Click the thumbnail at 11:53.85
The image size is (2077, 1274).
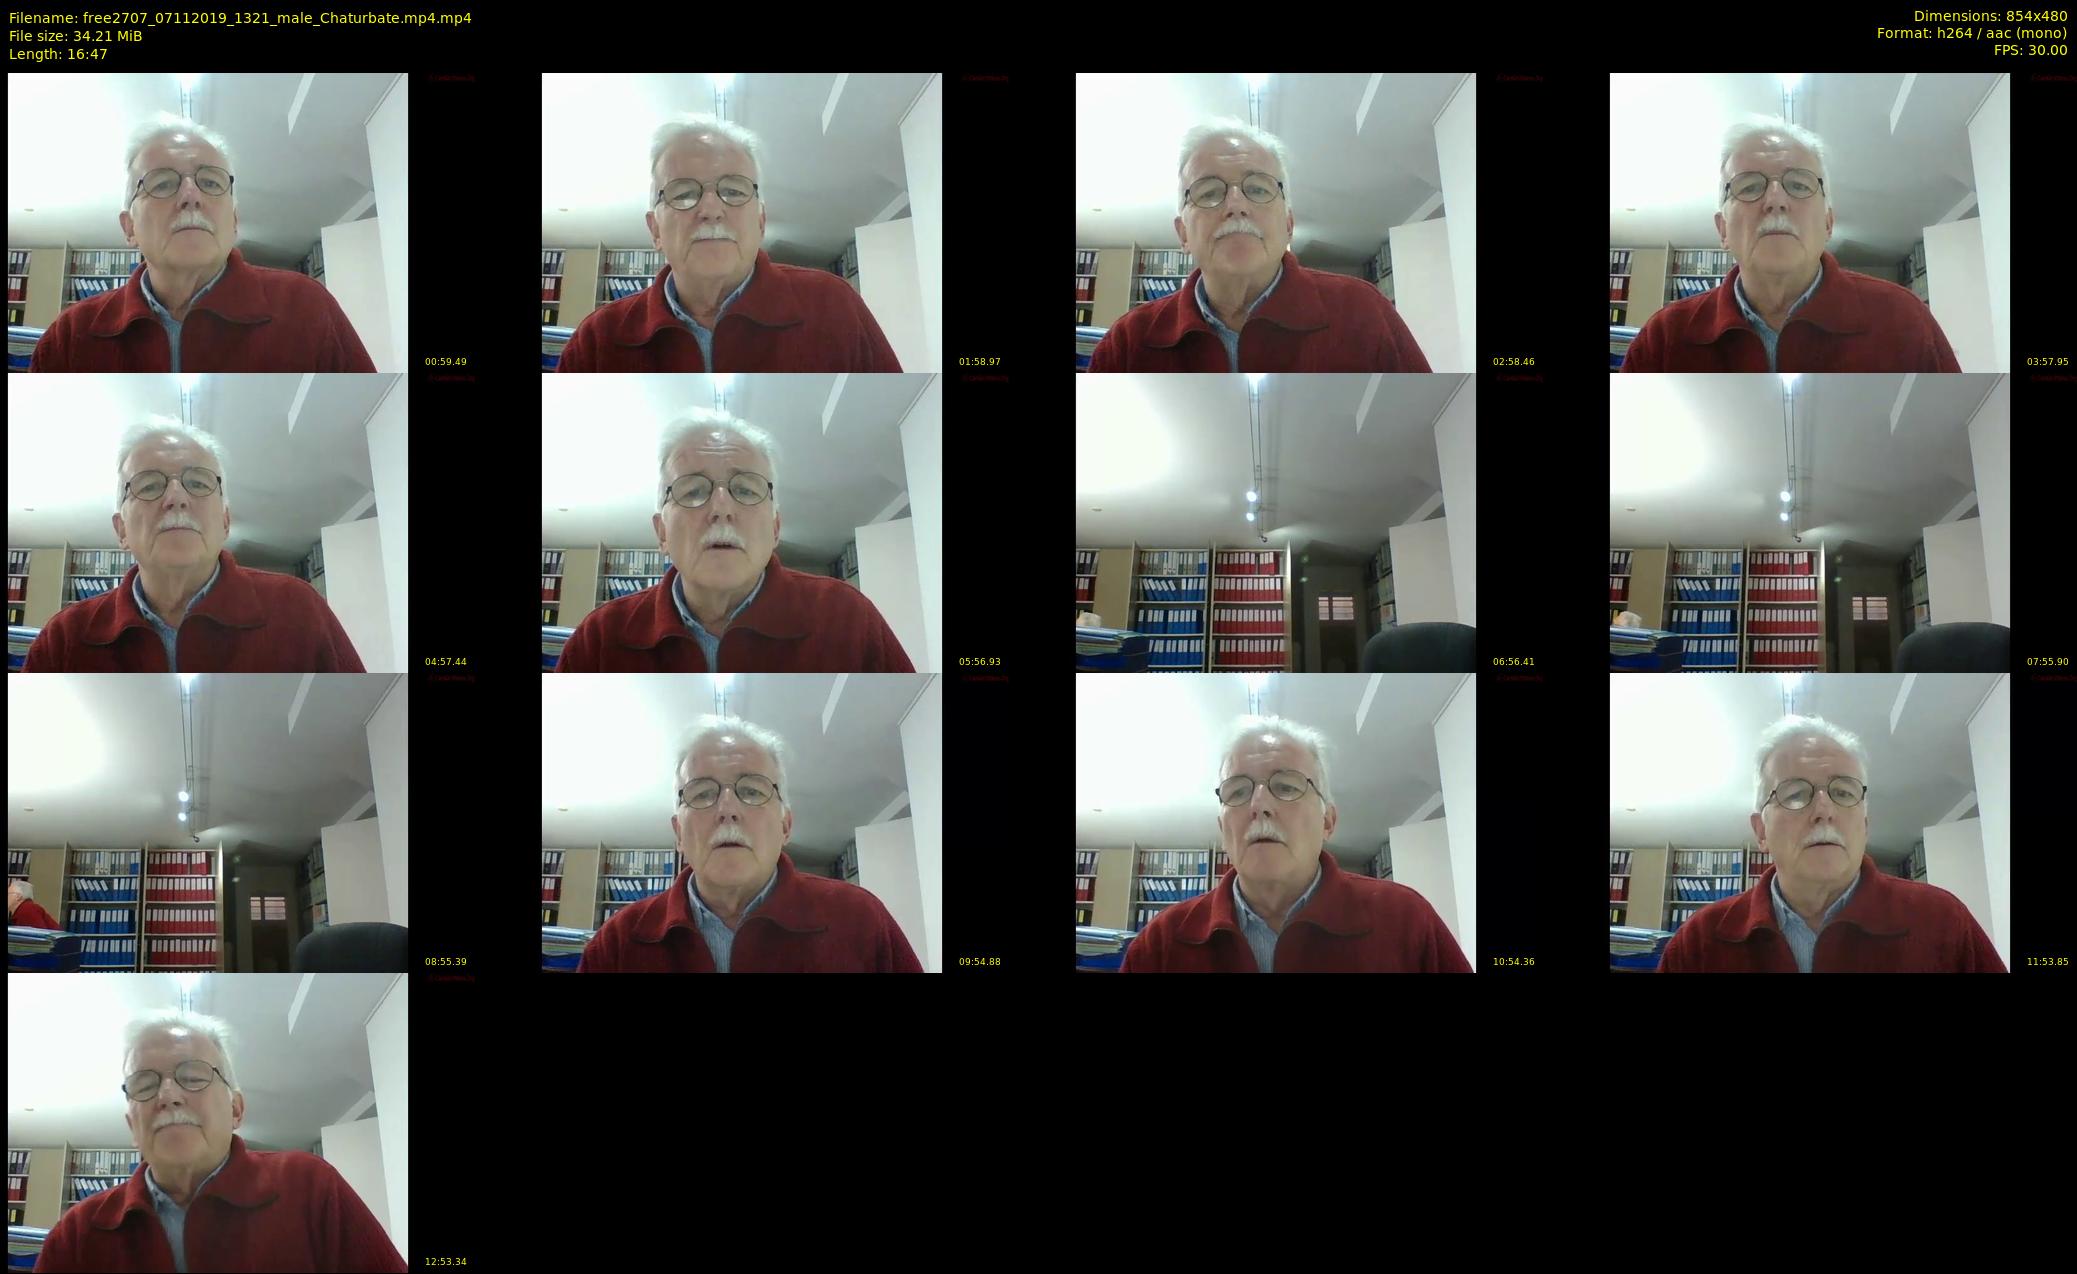pyautogui.click(x=1809, y=822)
